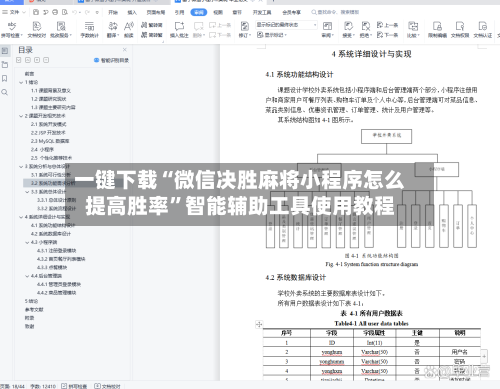Collapse the '4.4 后台管理端' outline section

click(x=27, y=276)
